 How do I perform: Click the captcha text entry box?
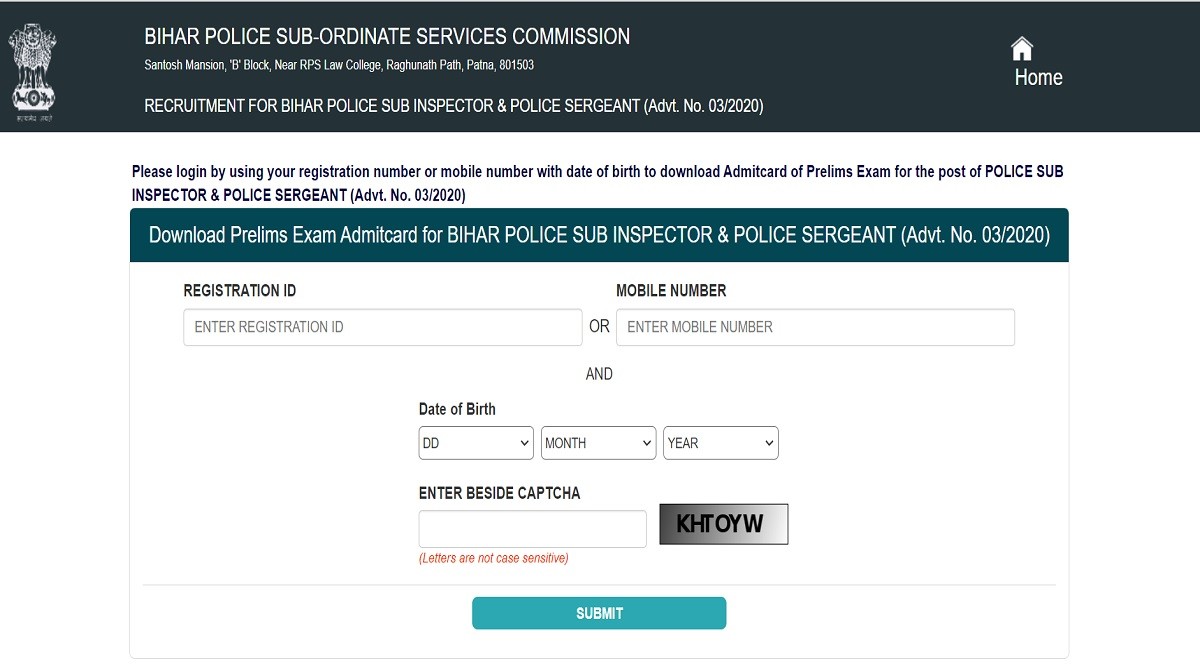[x=532, y=529]
